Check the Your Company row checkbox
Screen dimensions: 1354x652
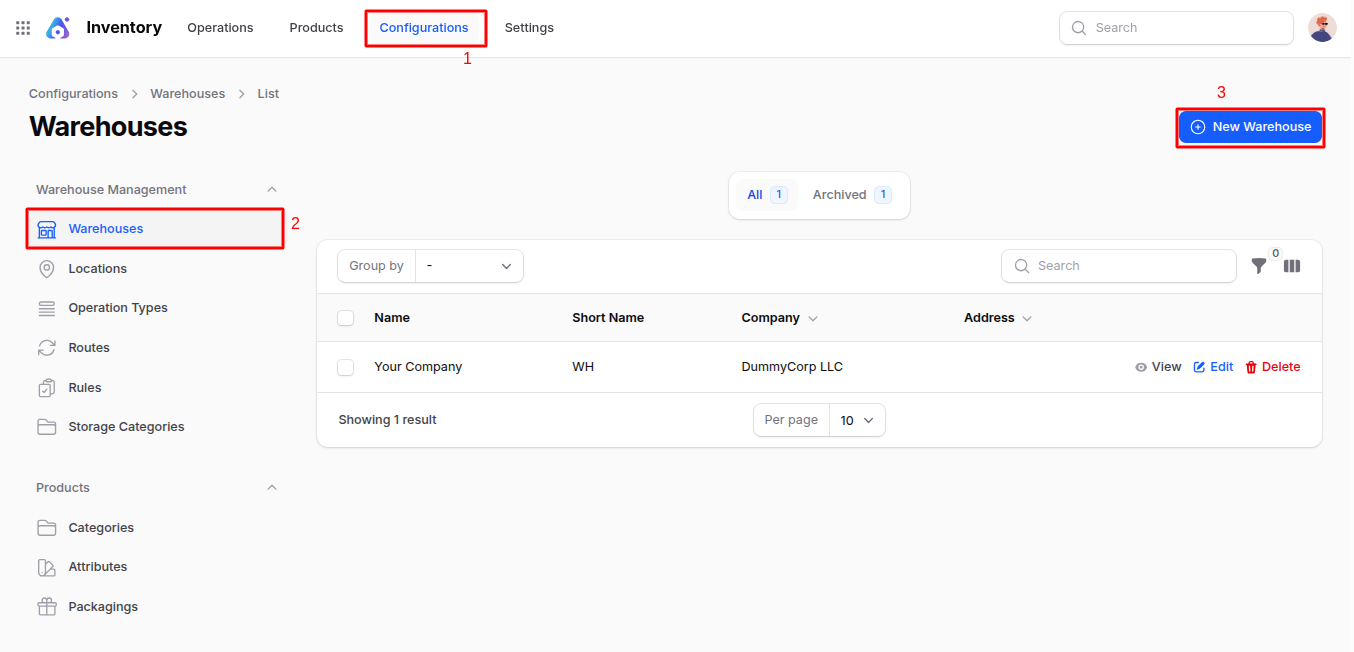[x=346, y=367]
